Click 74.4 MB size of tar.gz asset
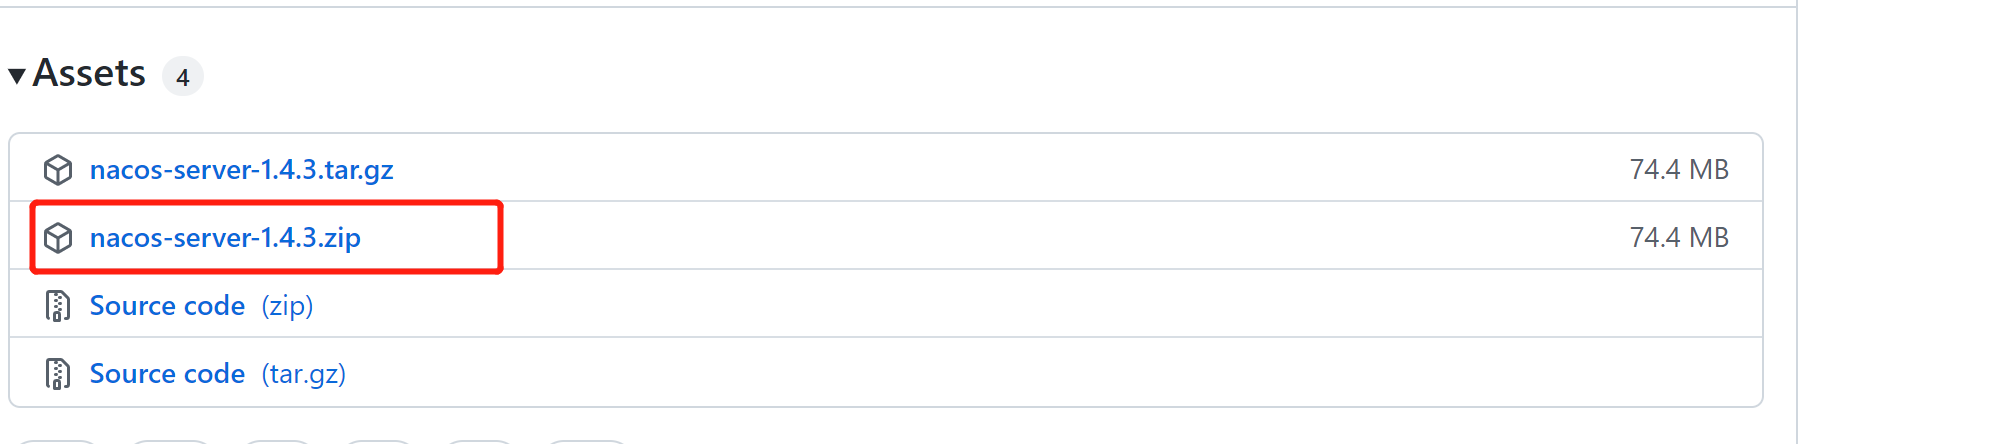Viewport: 1996px width, 444px height. pyautogui.click(x=1679, y=170)
